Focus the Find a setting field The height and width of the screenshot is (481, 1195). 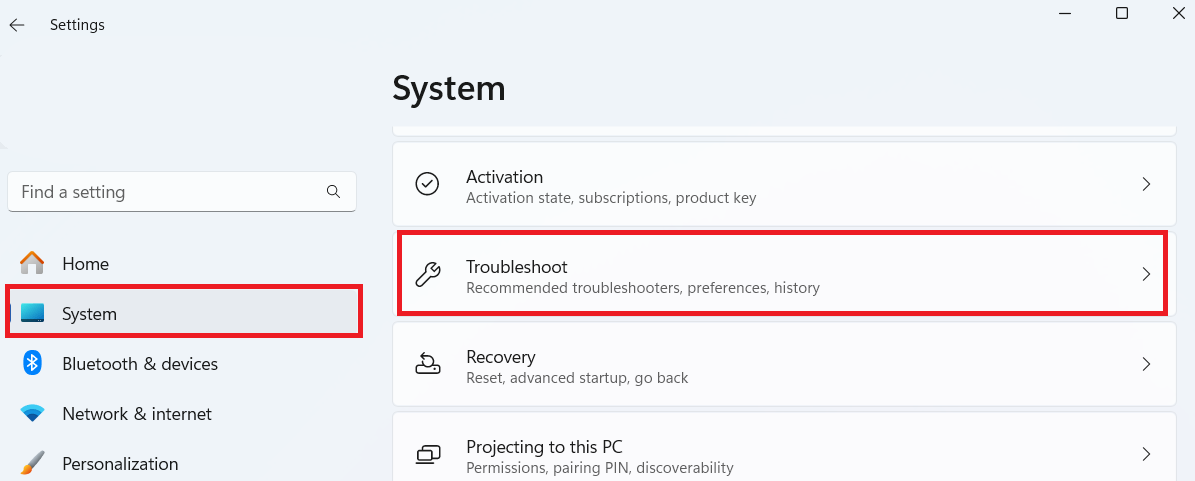coord(165,191)
